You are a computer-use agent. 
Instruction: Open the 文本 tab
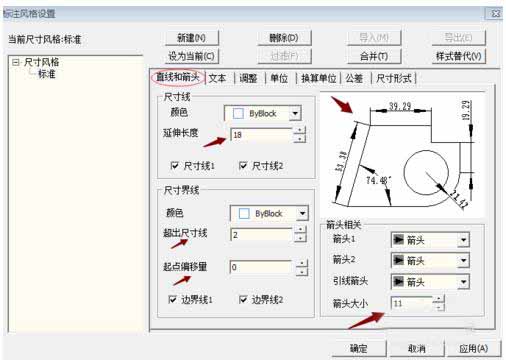point(217,78)
